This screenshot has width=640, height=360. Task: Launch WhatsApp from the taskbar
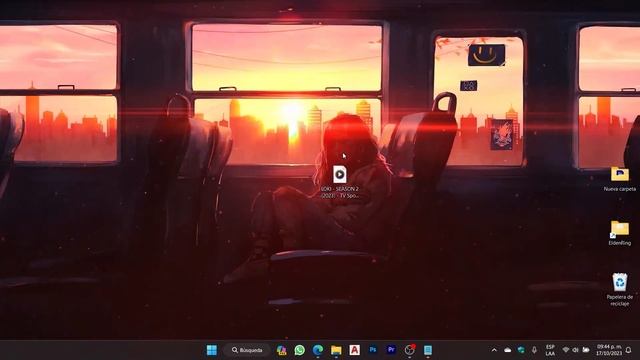(300, 350)
